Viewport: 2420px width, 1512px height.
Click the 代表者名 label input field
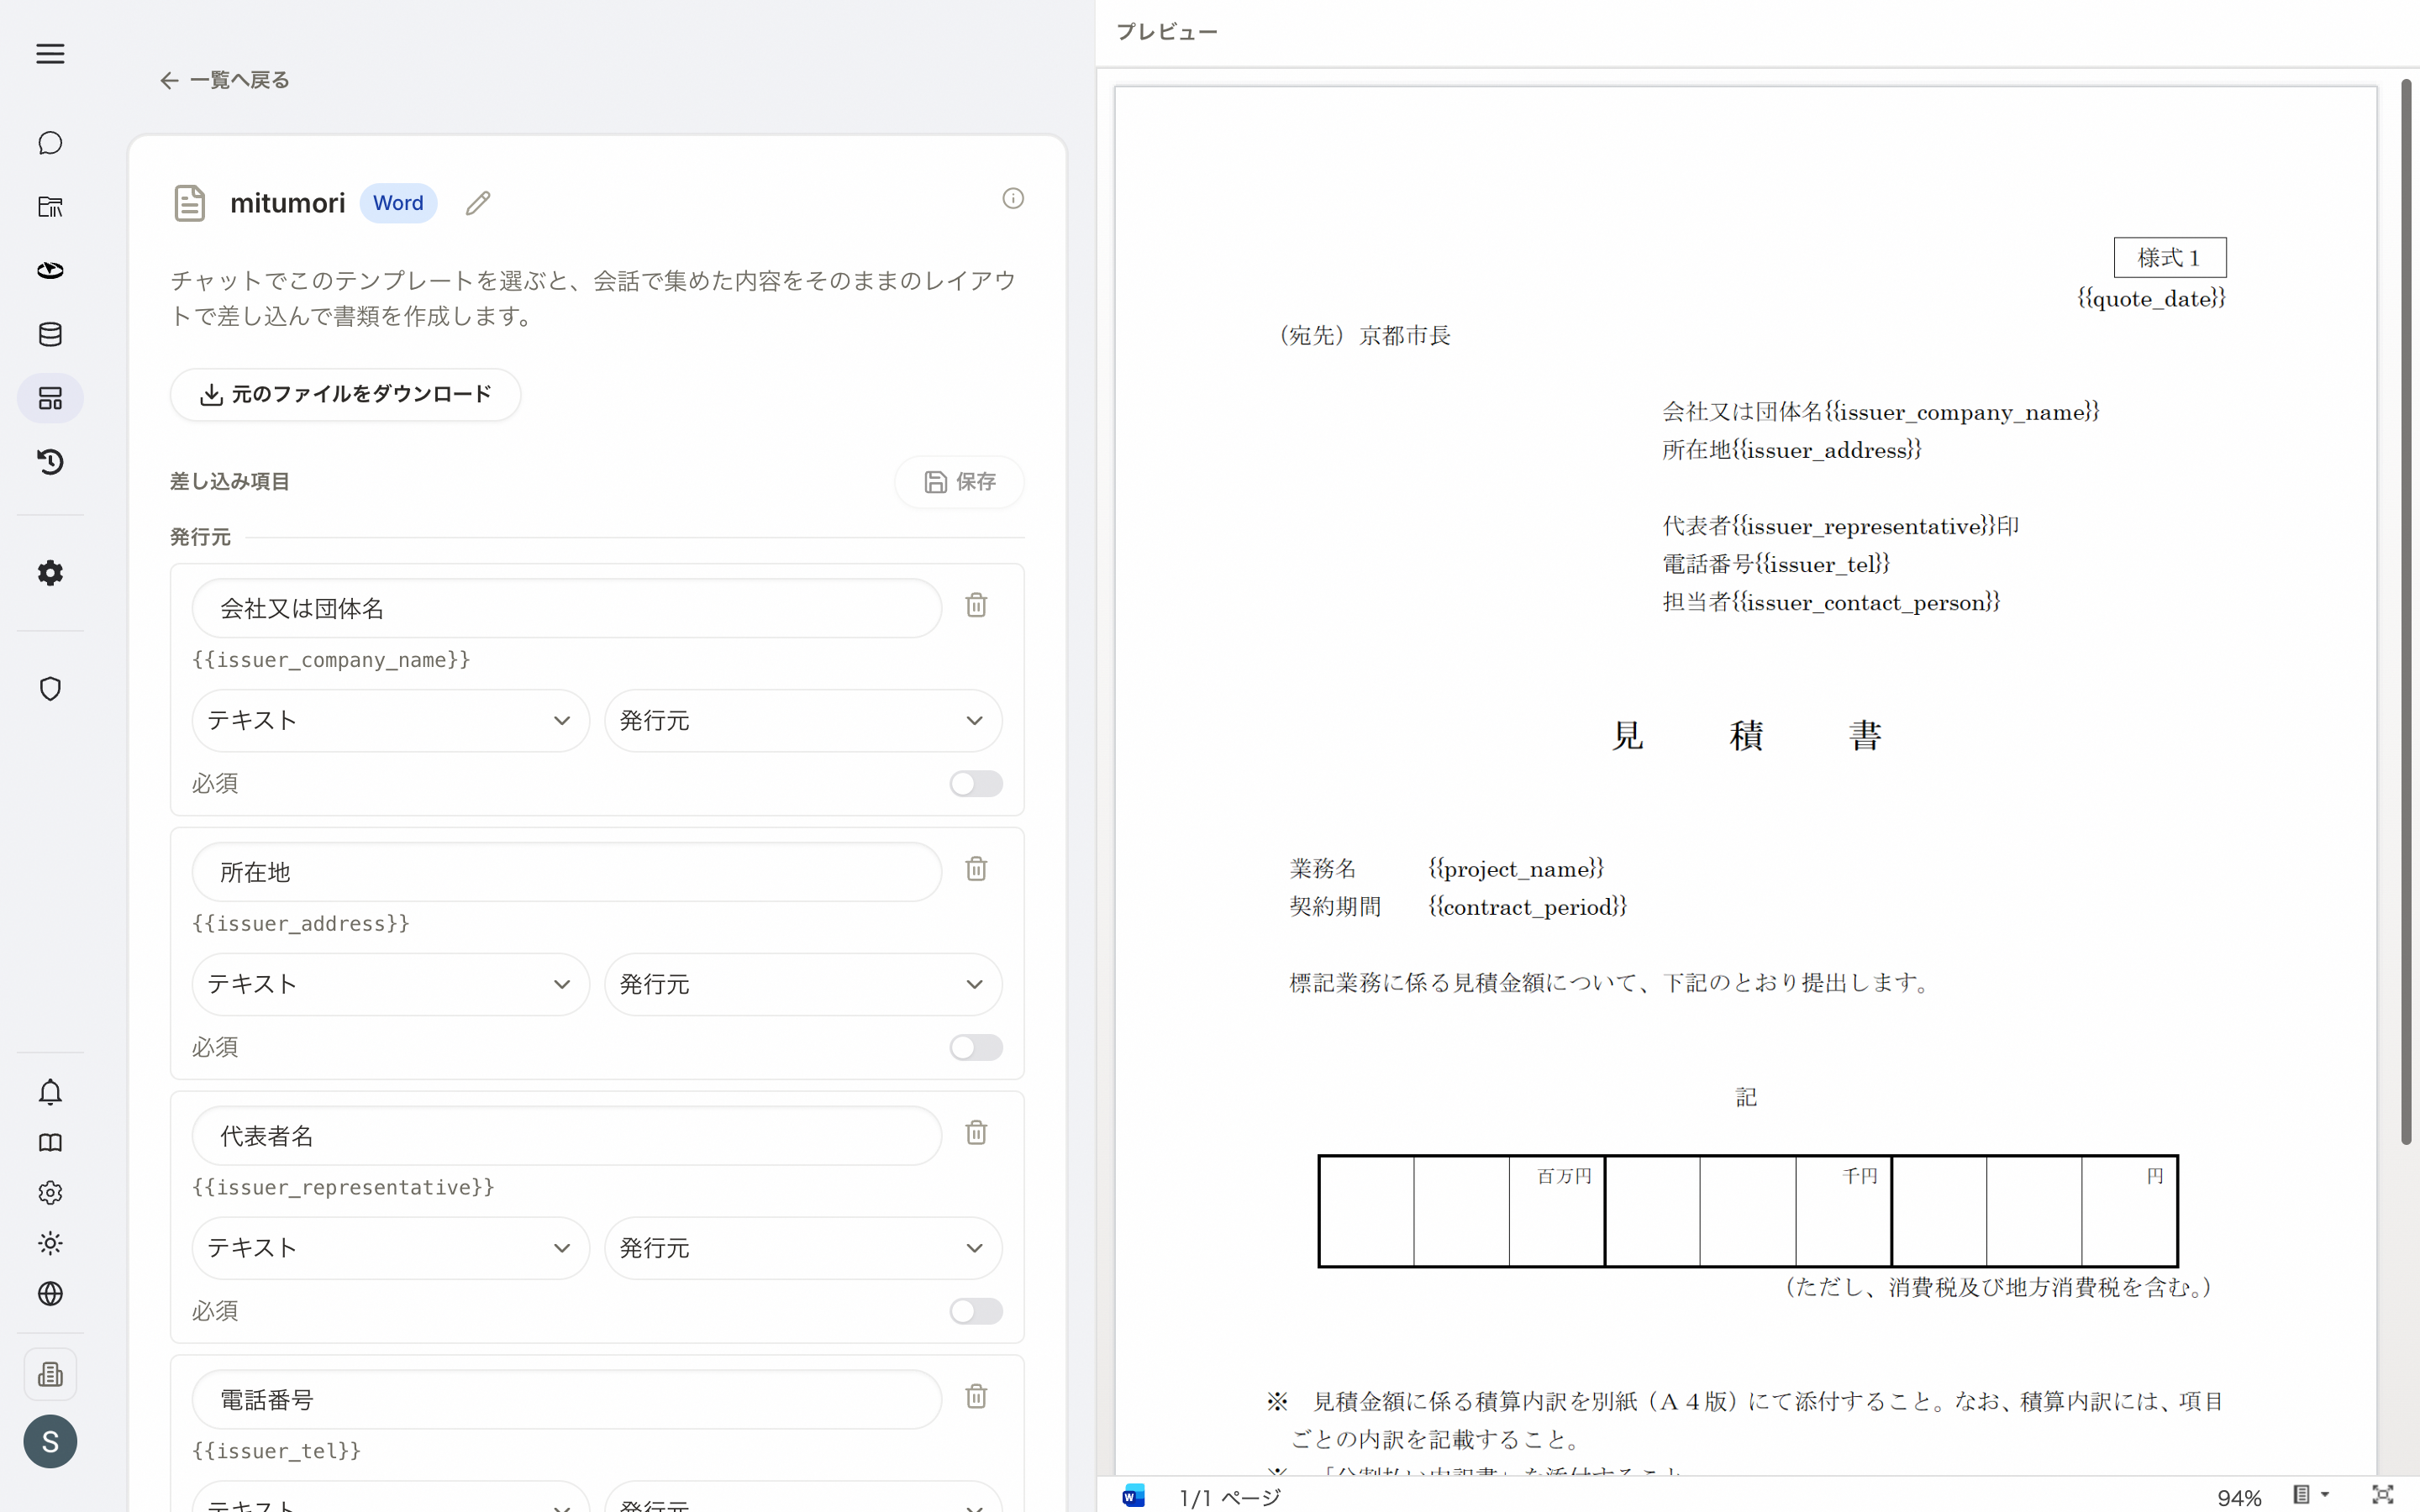pyautogui.click(x=566, y=1136)
